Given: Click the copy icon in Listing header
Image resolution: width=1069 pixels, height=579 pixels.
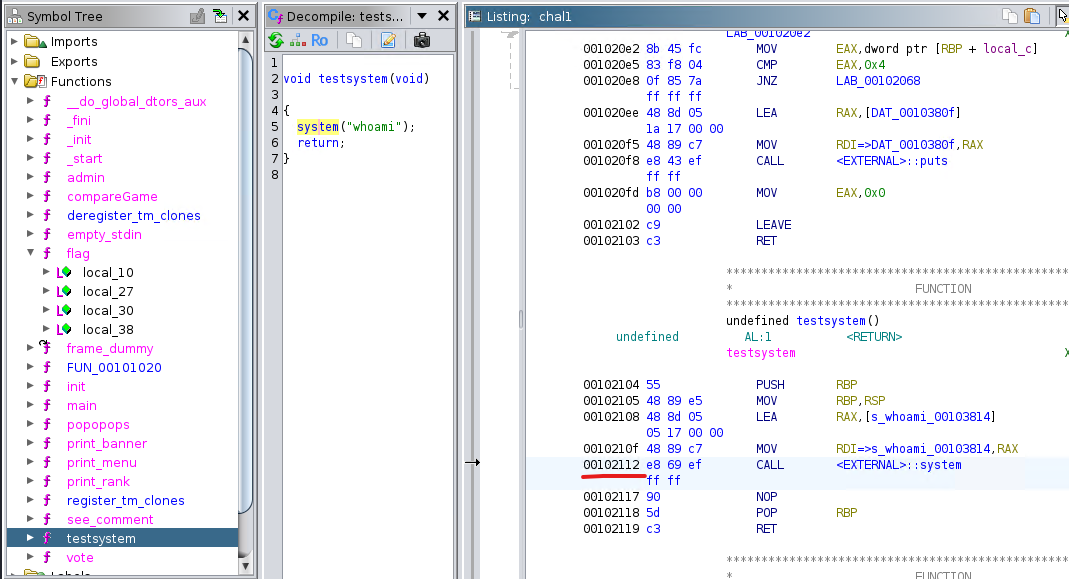Looking at the screenshot, I should (x=1010, y=16).
